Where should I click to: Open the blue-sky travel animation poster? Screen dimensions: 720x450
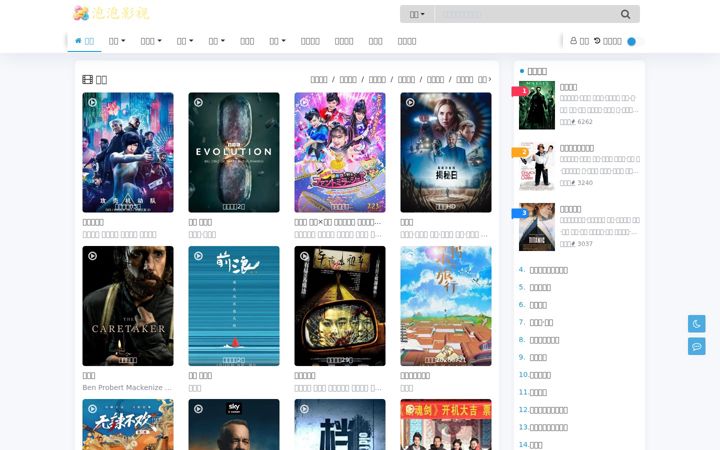(x=446, y=306)
